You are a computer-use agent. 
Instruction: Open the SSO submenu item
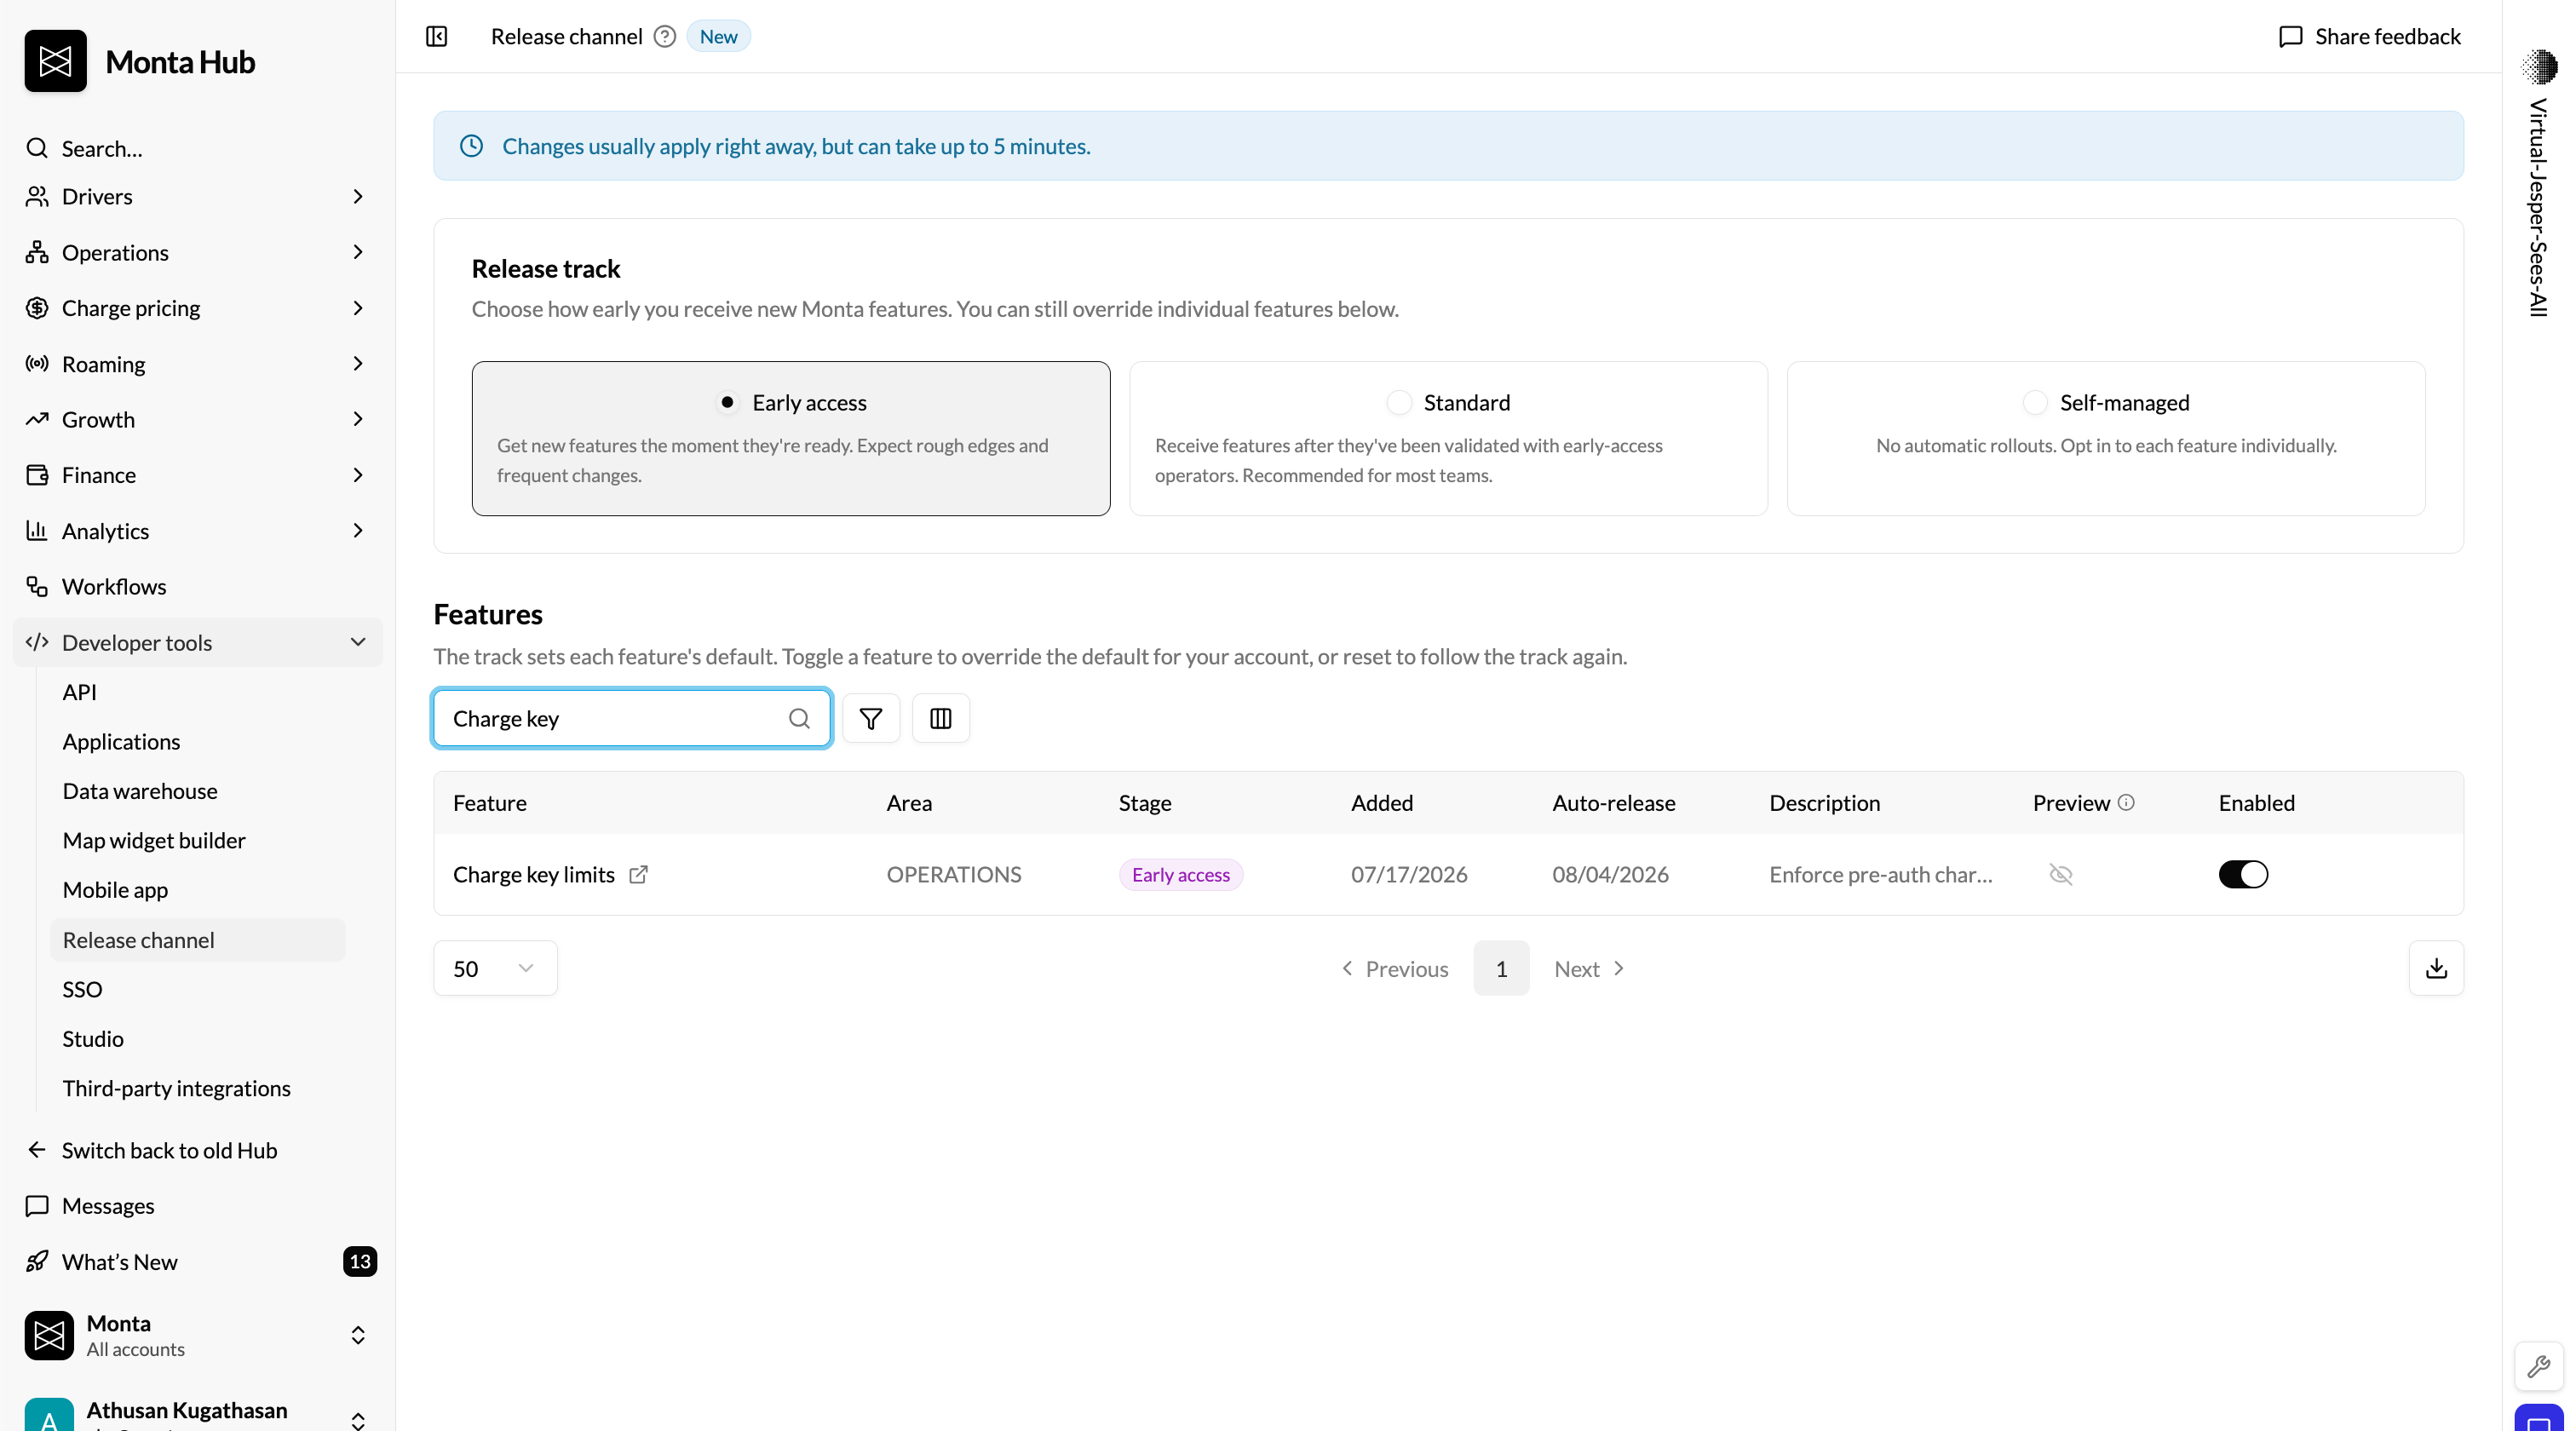pyautogui.click(x=197, y=989)
